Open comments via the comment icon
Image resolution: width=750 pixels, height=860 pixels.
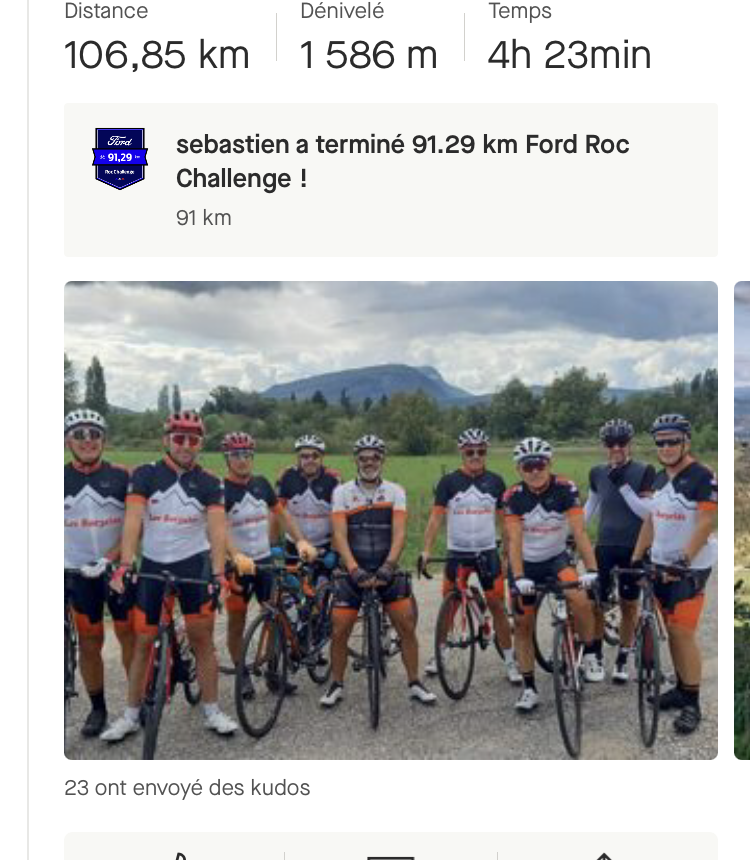391,857
